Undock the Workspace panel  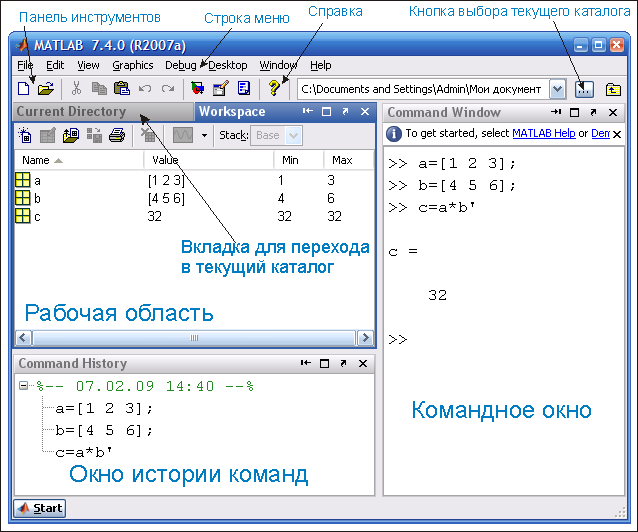click(x=345, y=111)
